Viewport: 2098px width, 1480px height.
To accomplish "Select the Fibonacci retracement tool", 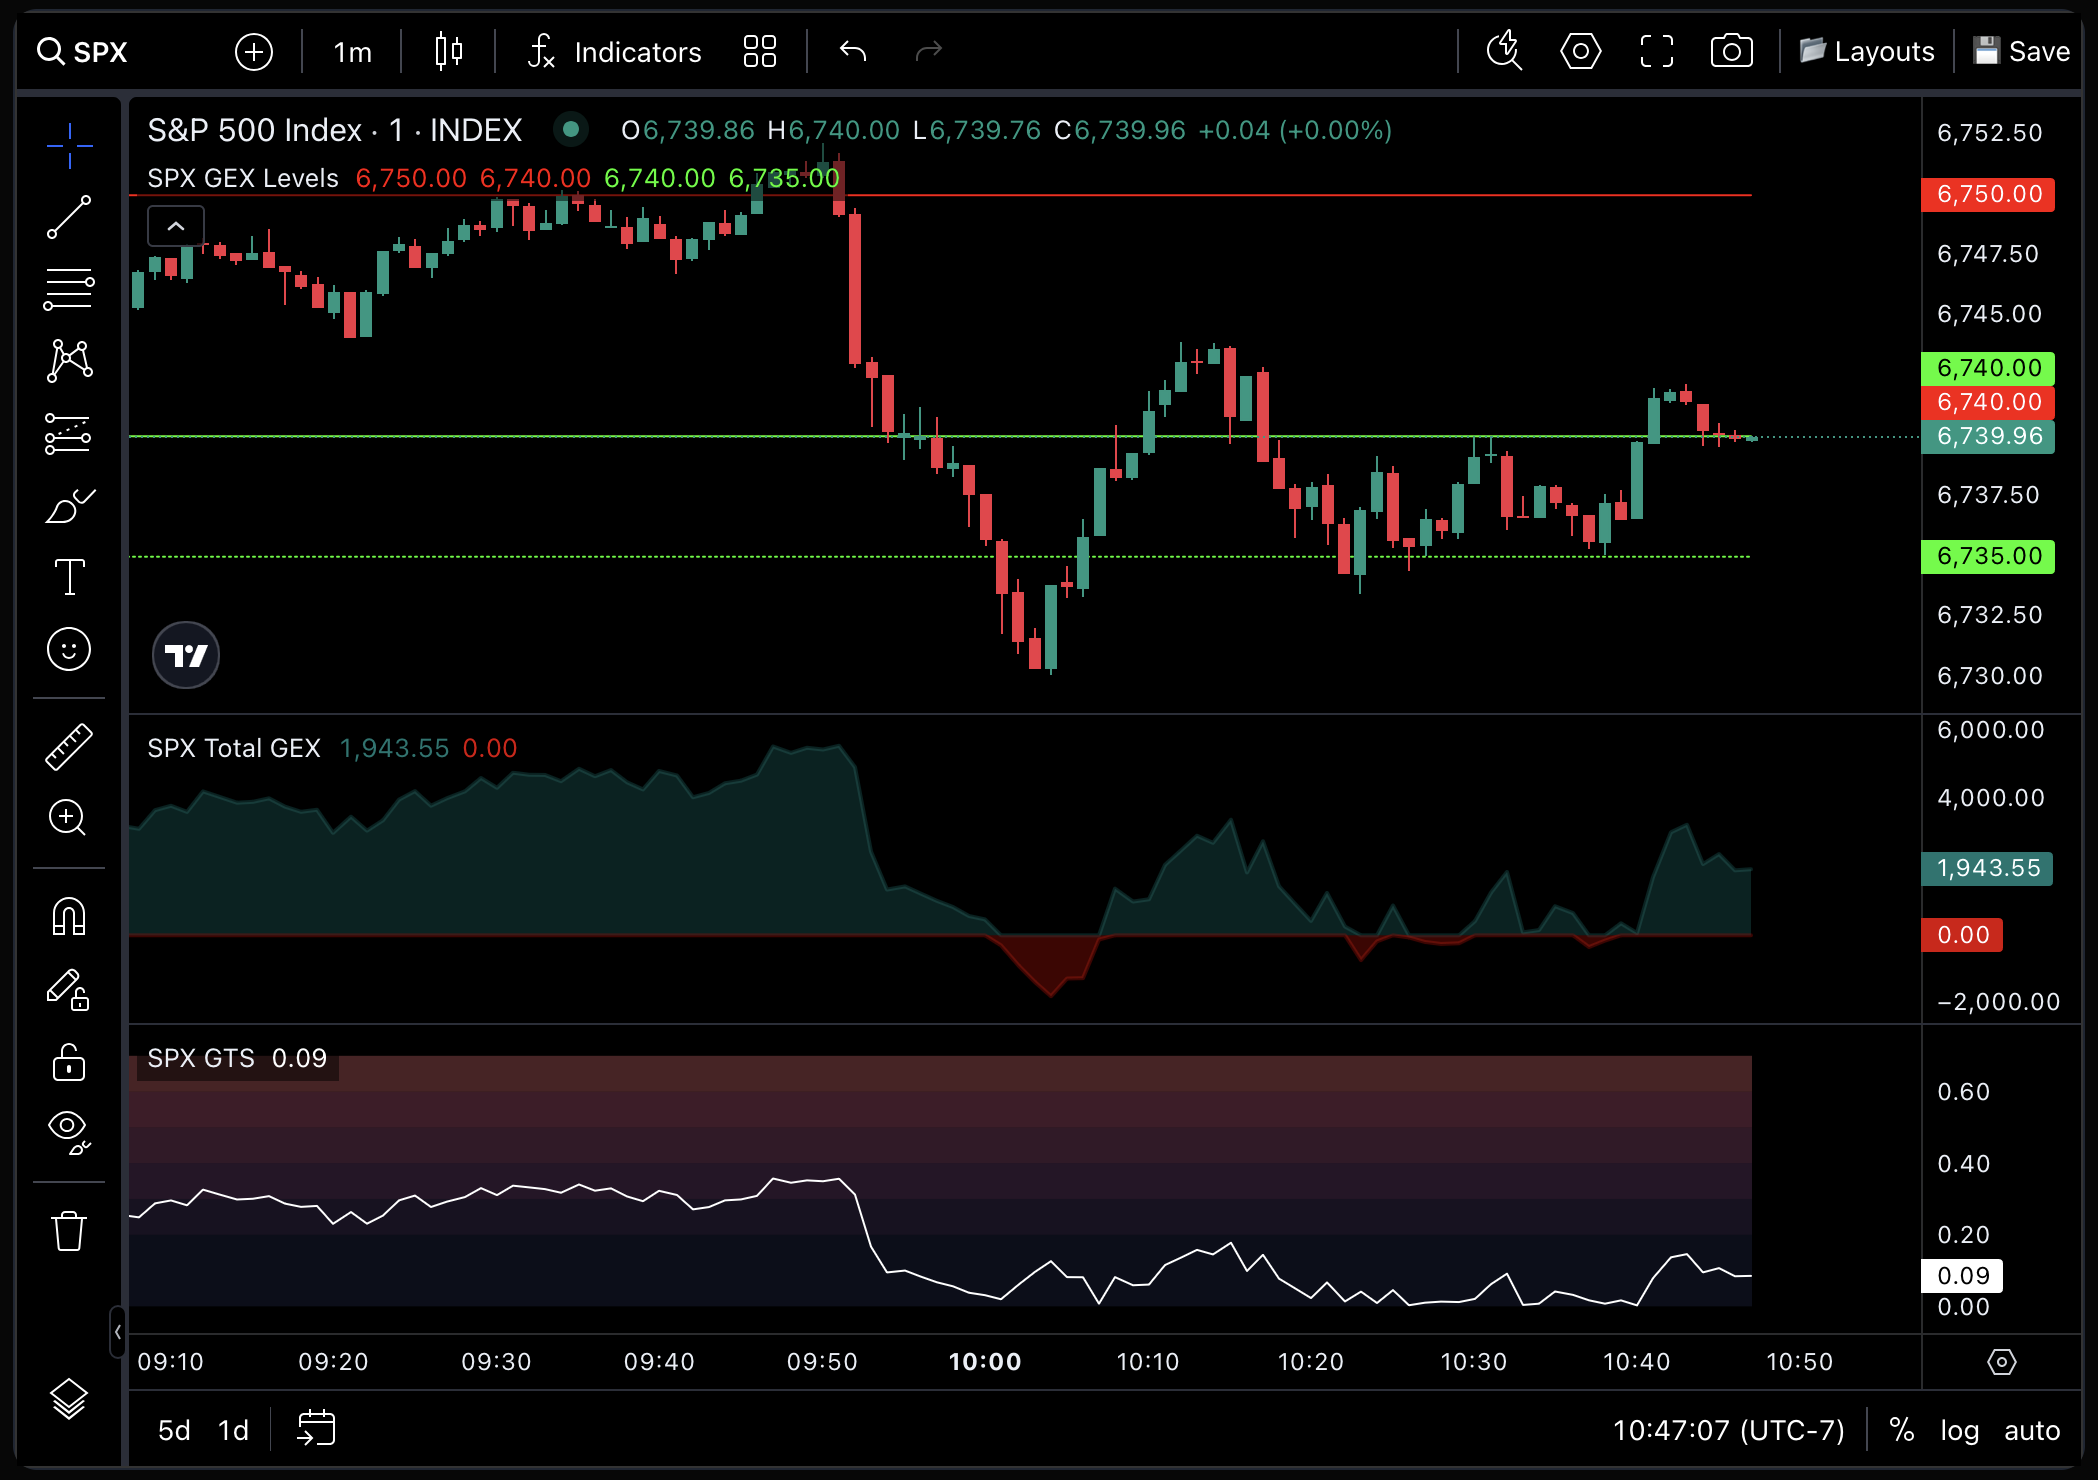I will click(x=69, y=289).
